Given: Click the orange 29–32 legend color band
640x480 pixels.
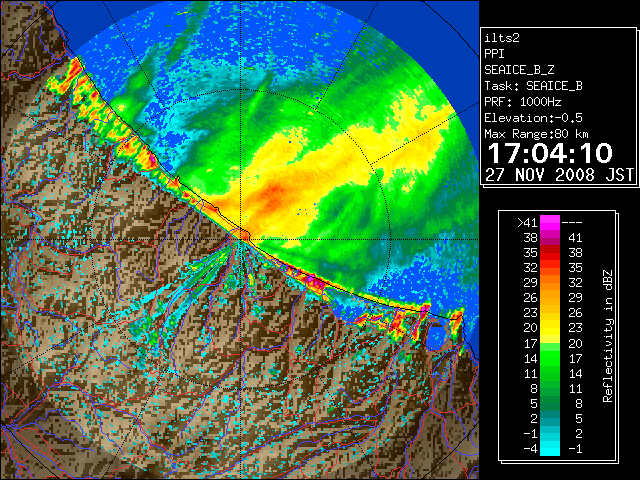Looking at the screenshot, I should point(550,282).
